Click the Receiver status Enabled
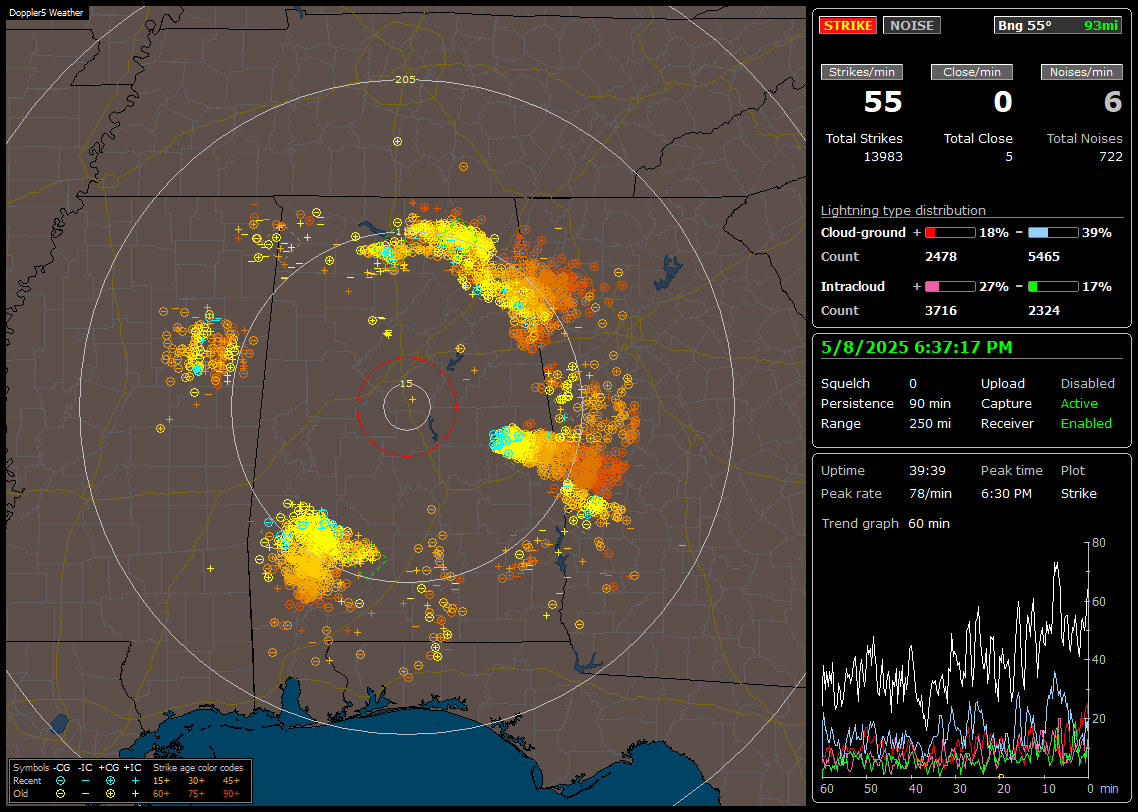This screenshot has width=1138, height=812. (x=1086, y=424)
